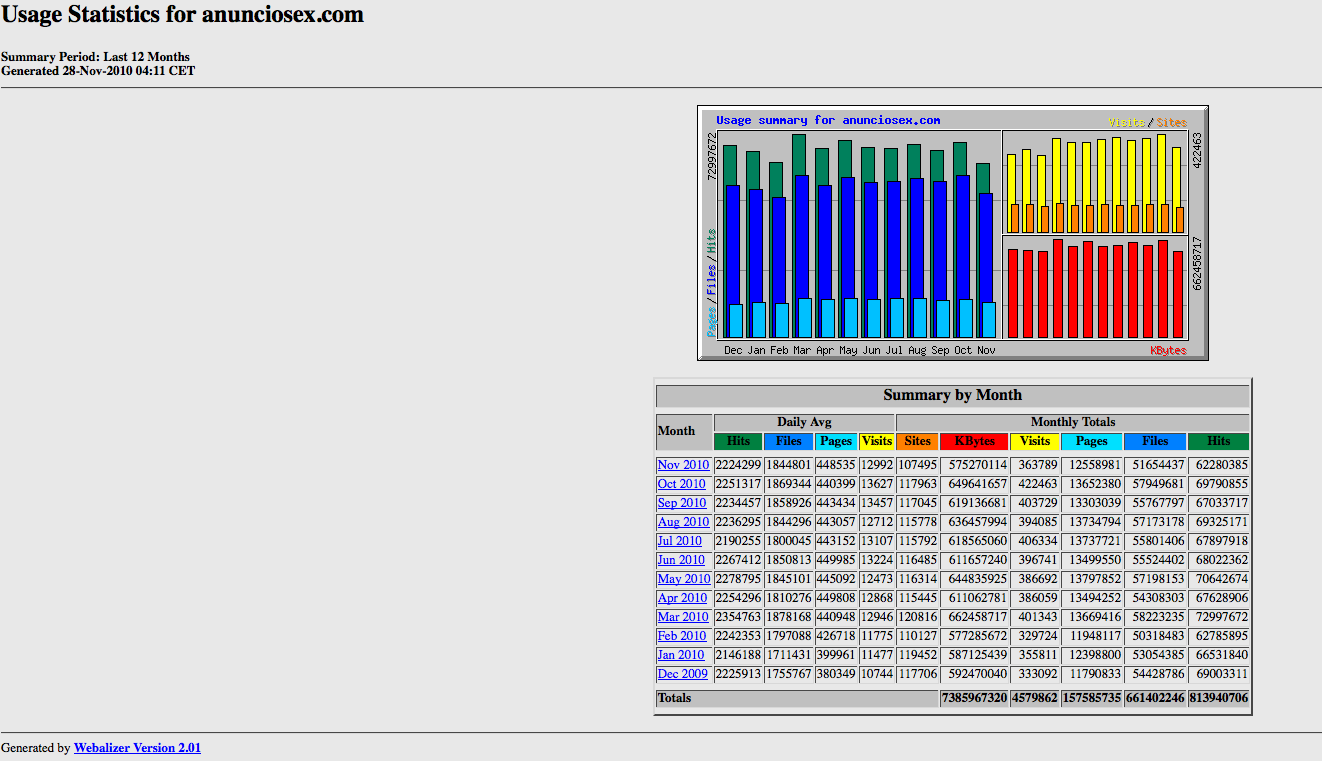Open the Dec 2009 monthly report
The image size is (1322, 761).
tap(681, 674)
